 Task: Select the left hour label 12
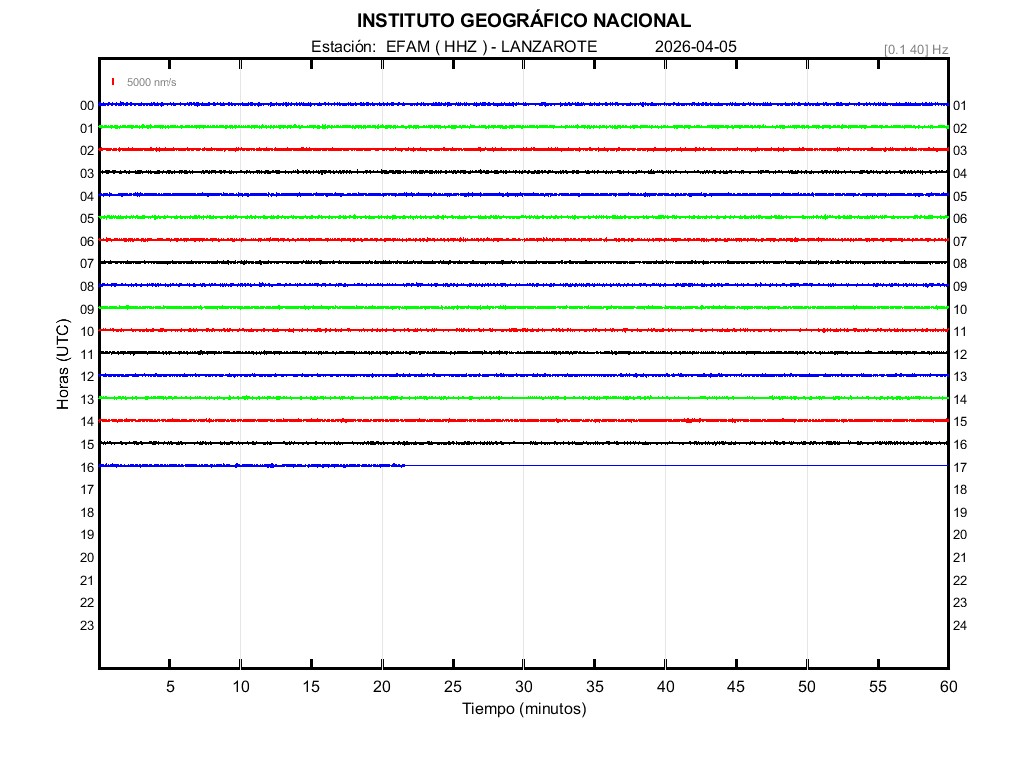pos(87,377)
